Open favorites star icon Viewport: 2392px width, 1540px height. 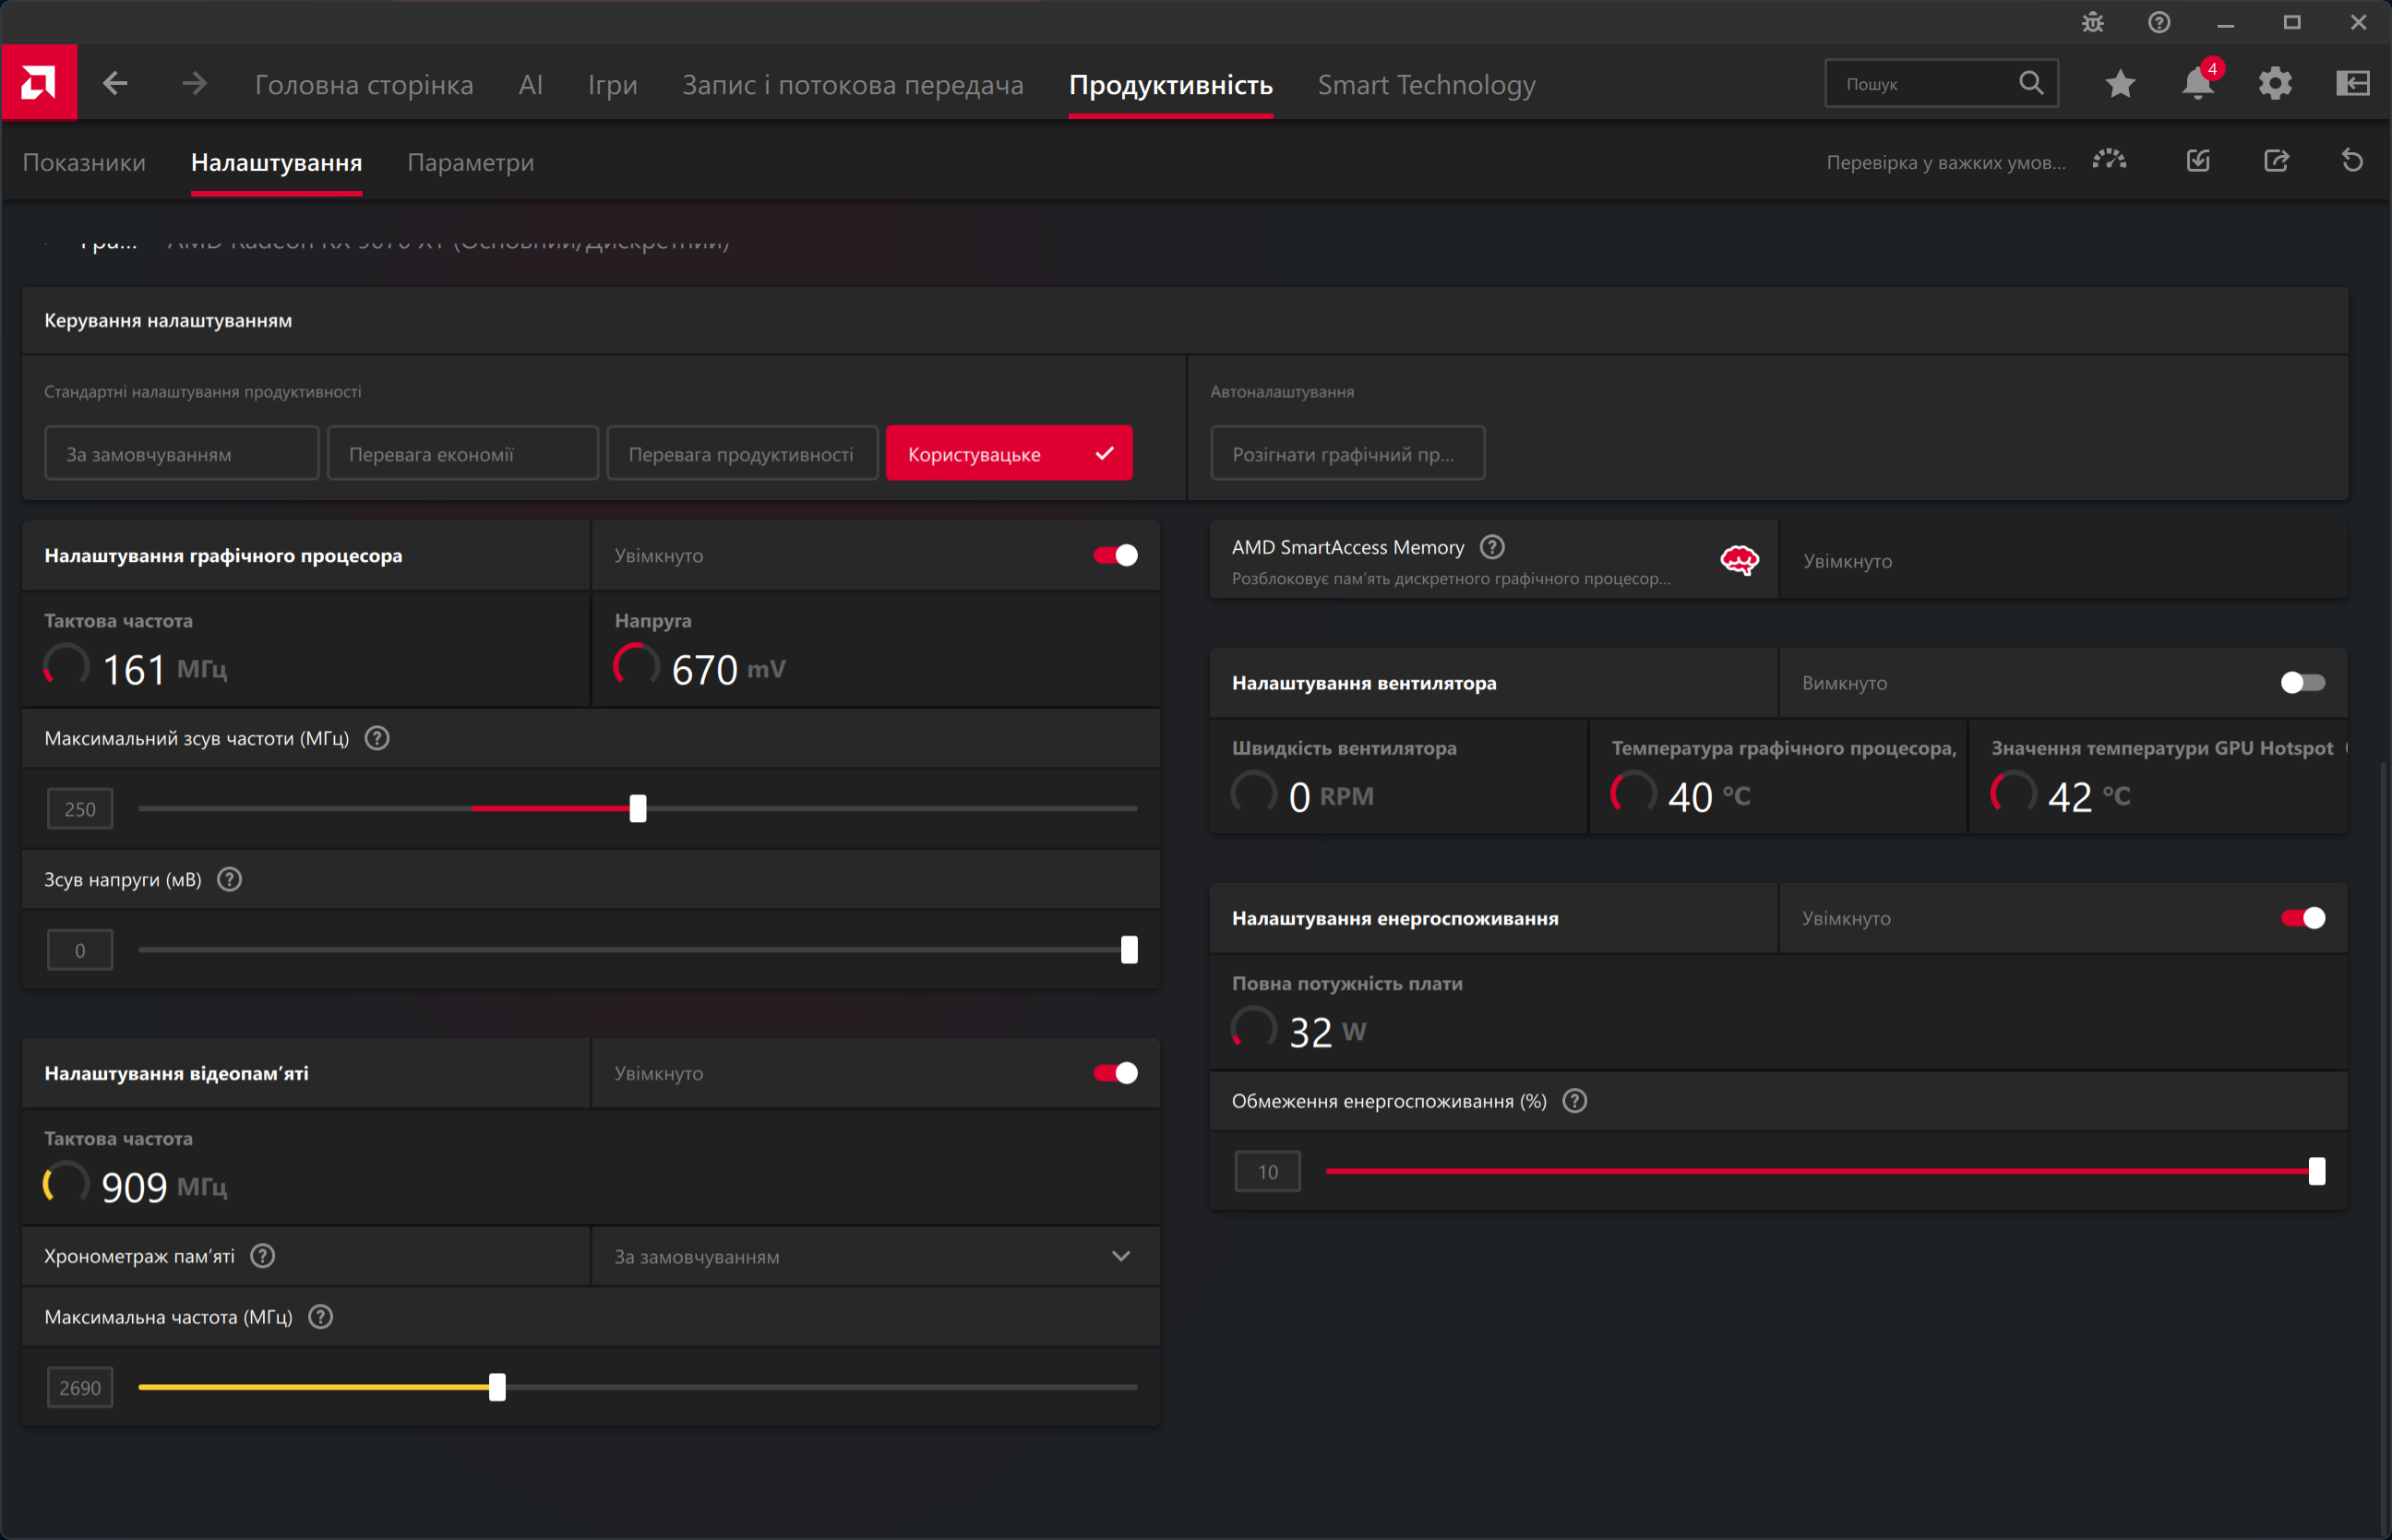pyautogui.click(x=2120, y=84)
